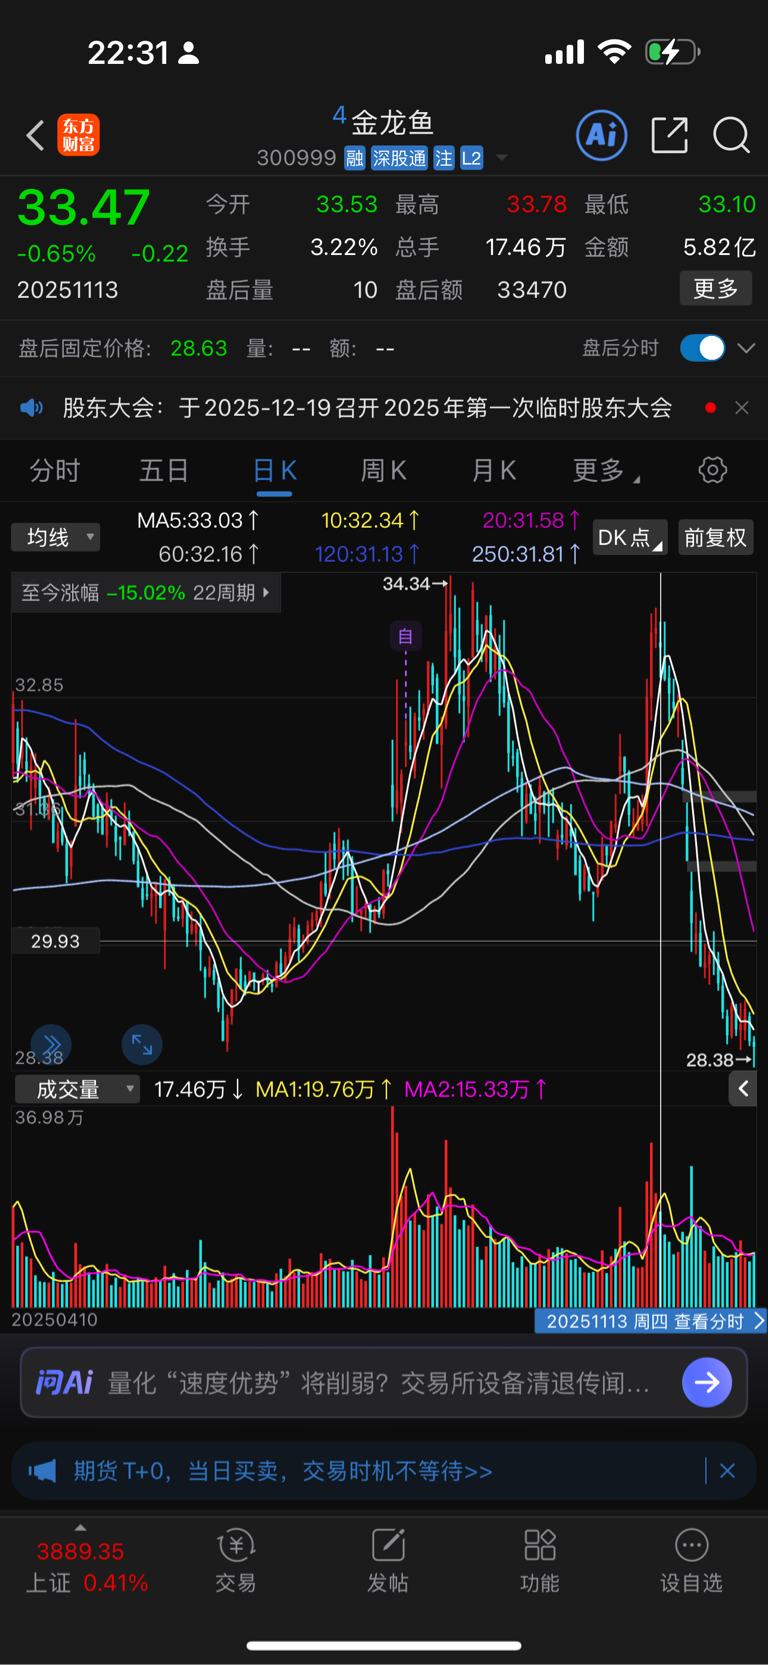Open the 交易 trade icon
Screen dimensions: 768x1665
pyautogui.click(x=236, y=1560)
